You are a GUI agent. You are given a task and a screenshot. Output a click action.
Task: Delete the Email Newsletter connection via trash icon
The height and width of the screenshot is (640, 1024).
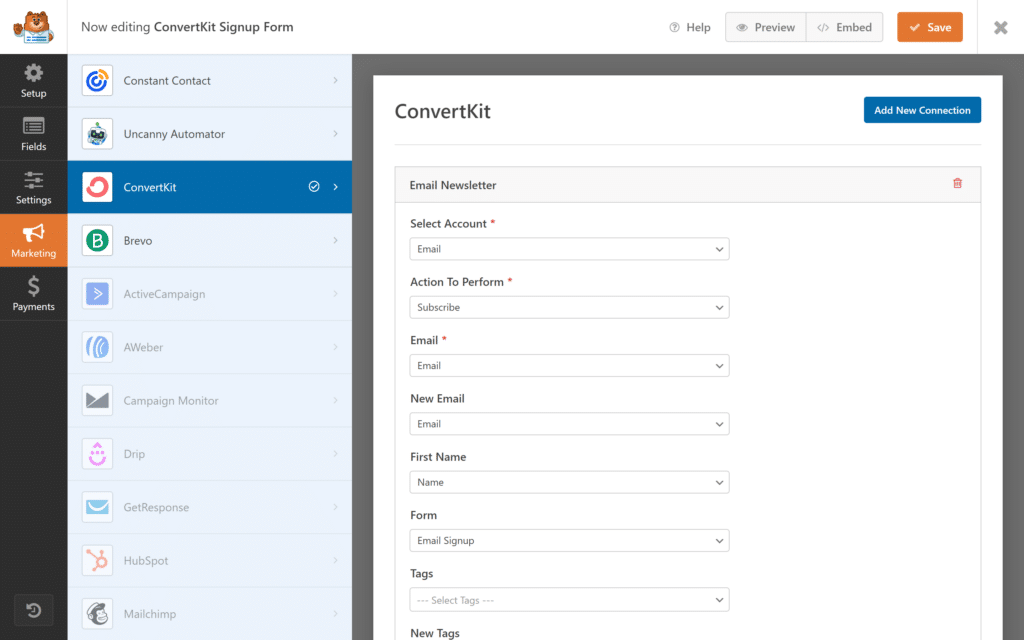click(957, 184)
